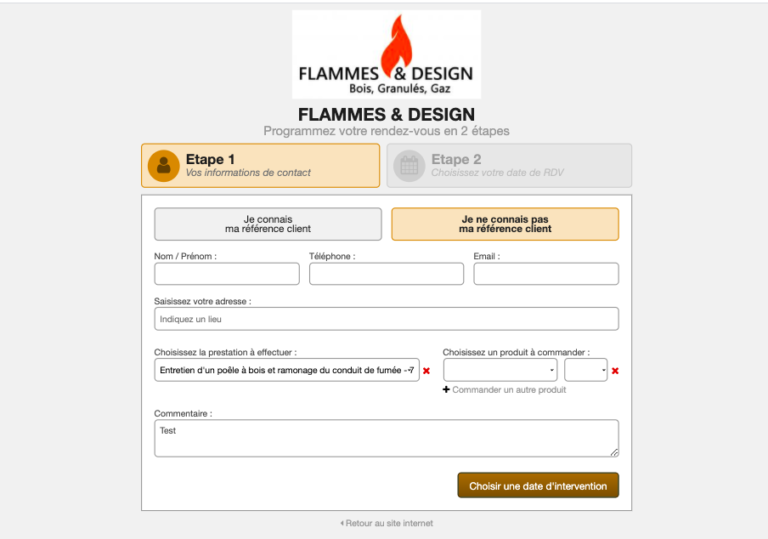Open the prestation à effectuer dropdown
The height and width of the screenshot is (539, 768).
coord(287,370)
